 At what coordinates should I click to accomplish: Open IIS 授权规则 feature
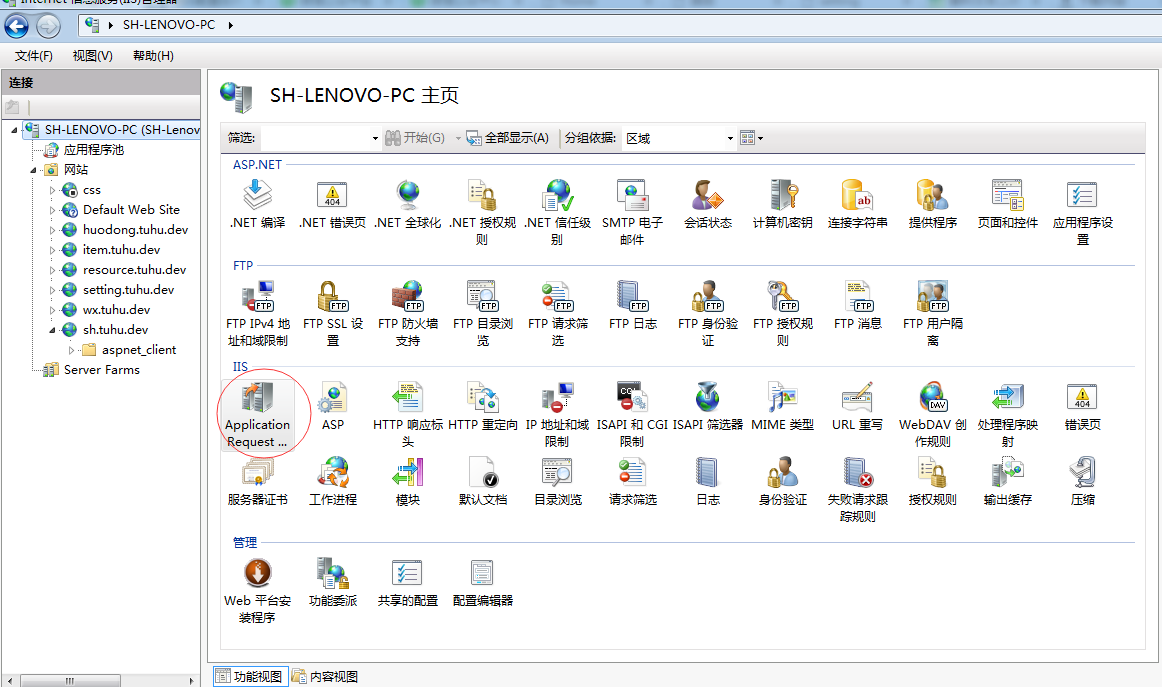[x=932, y=482]
